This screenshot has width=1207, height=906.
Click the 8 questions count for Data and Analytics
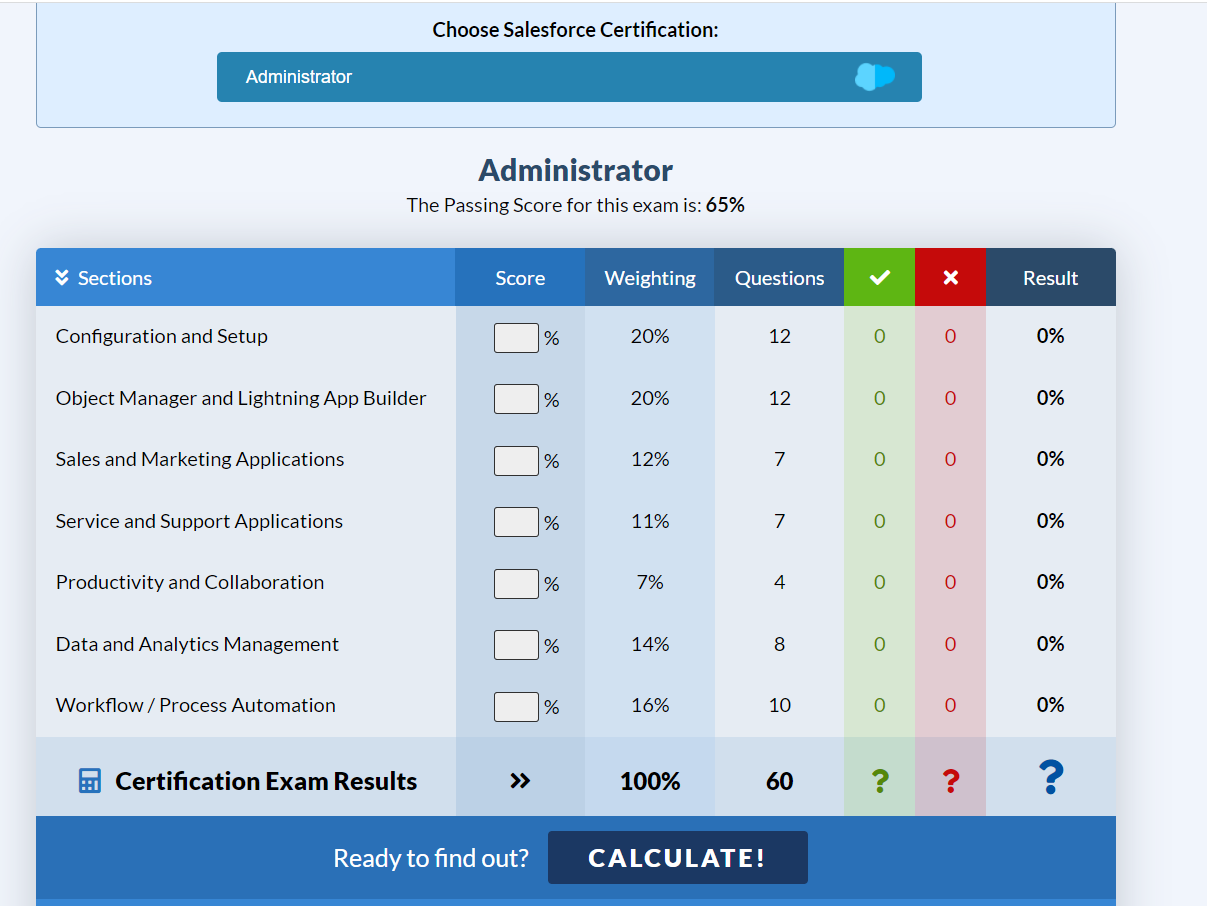[x=780, y=644]
